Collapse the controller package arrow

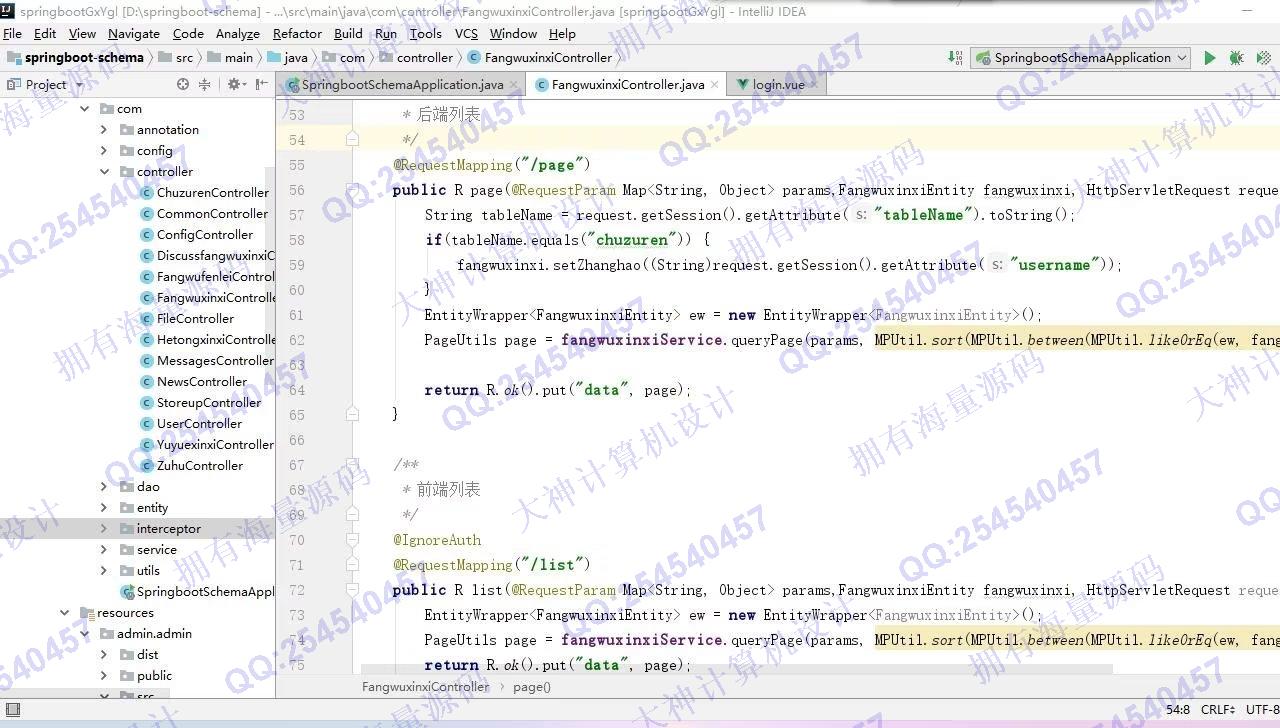[x=104, y=172]
